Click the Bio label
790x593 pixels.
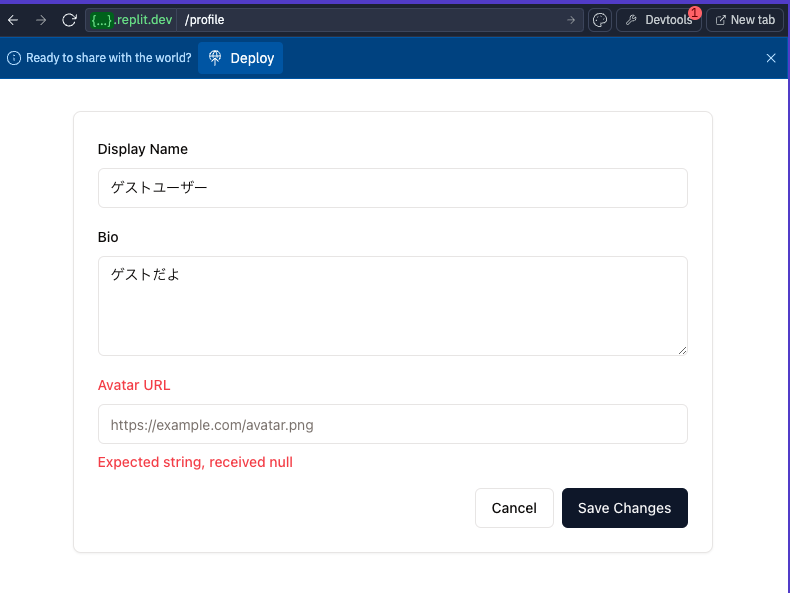tap(108, 237)
